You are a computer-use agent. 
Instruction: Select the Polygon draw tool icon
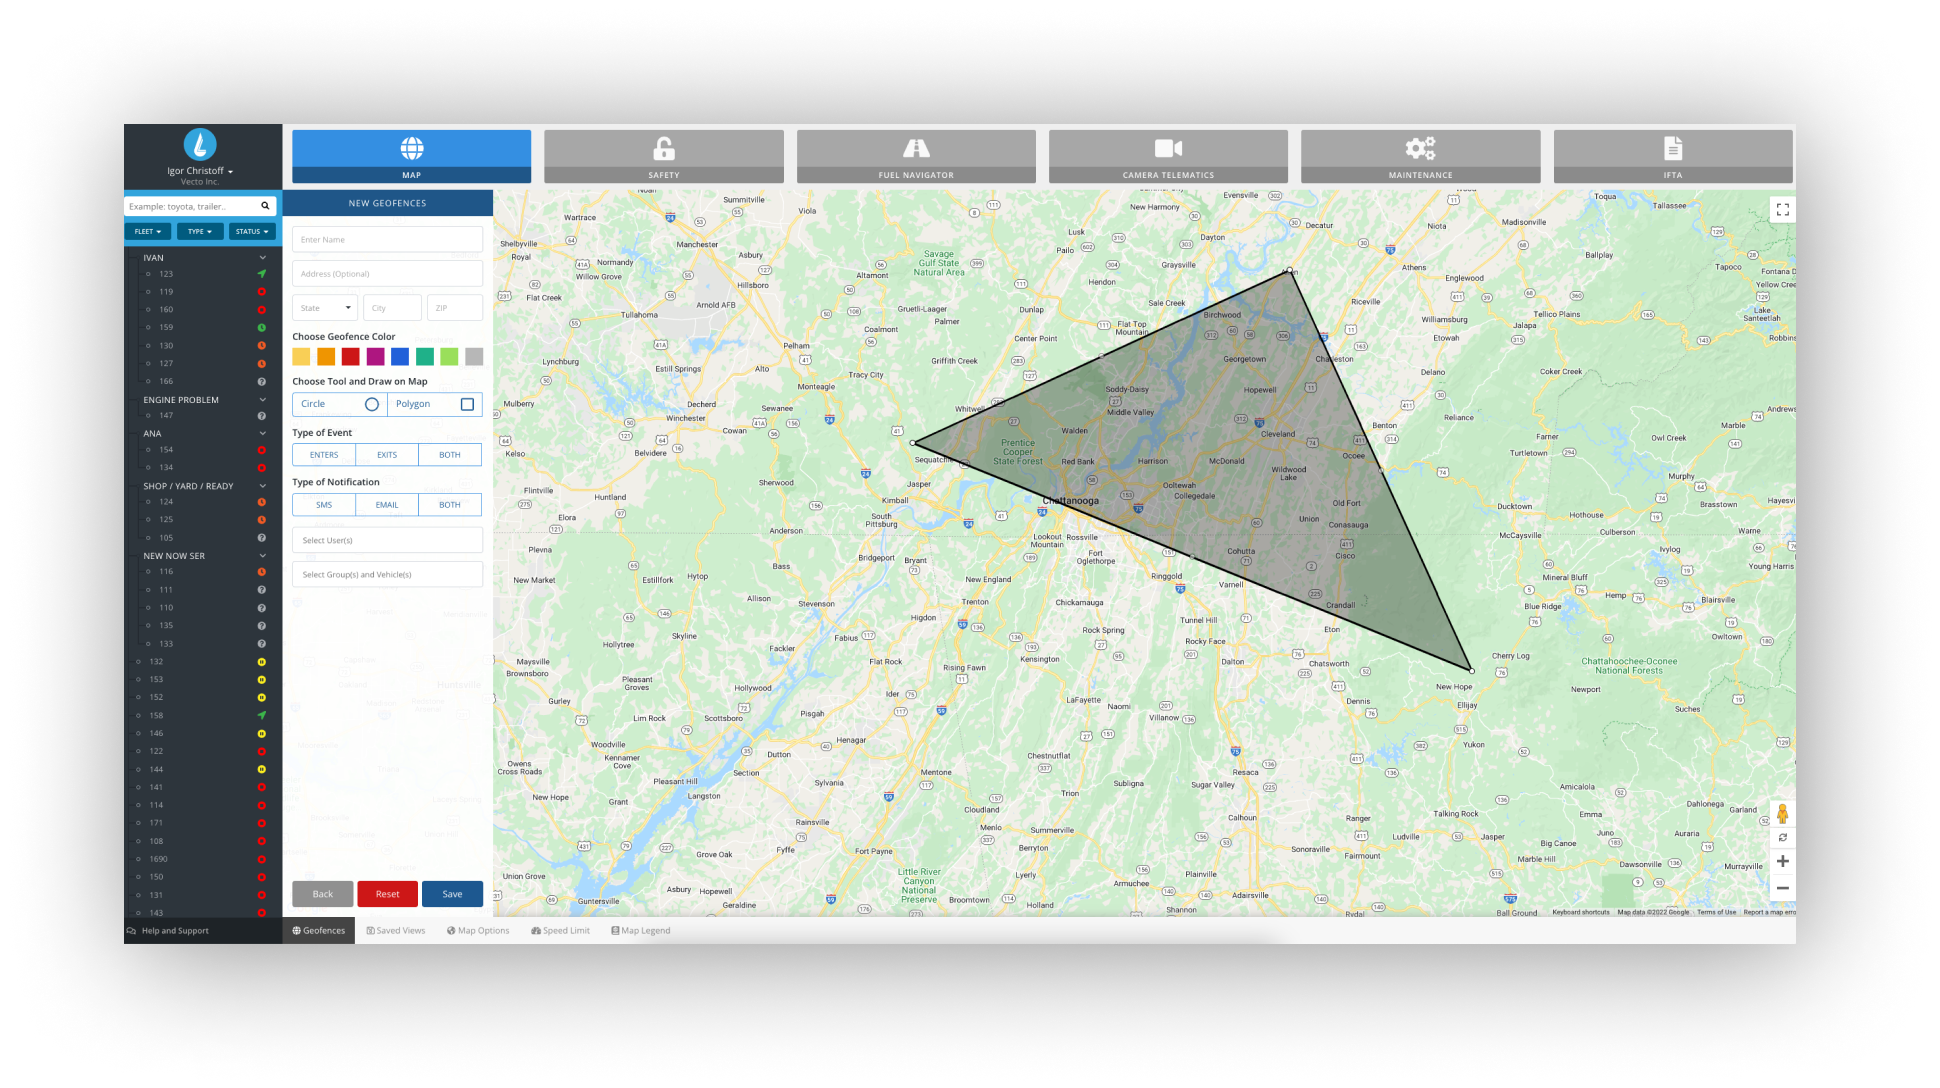click(x=468, y=404)
